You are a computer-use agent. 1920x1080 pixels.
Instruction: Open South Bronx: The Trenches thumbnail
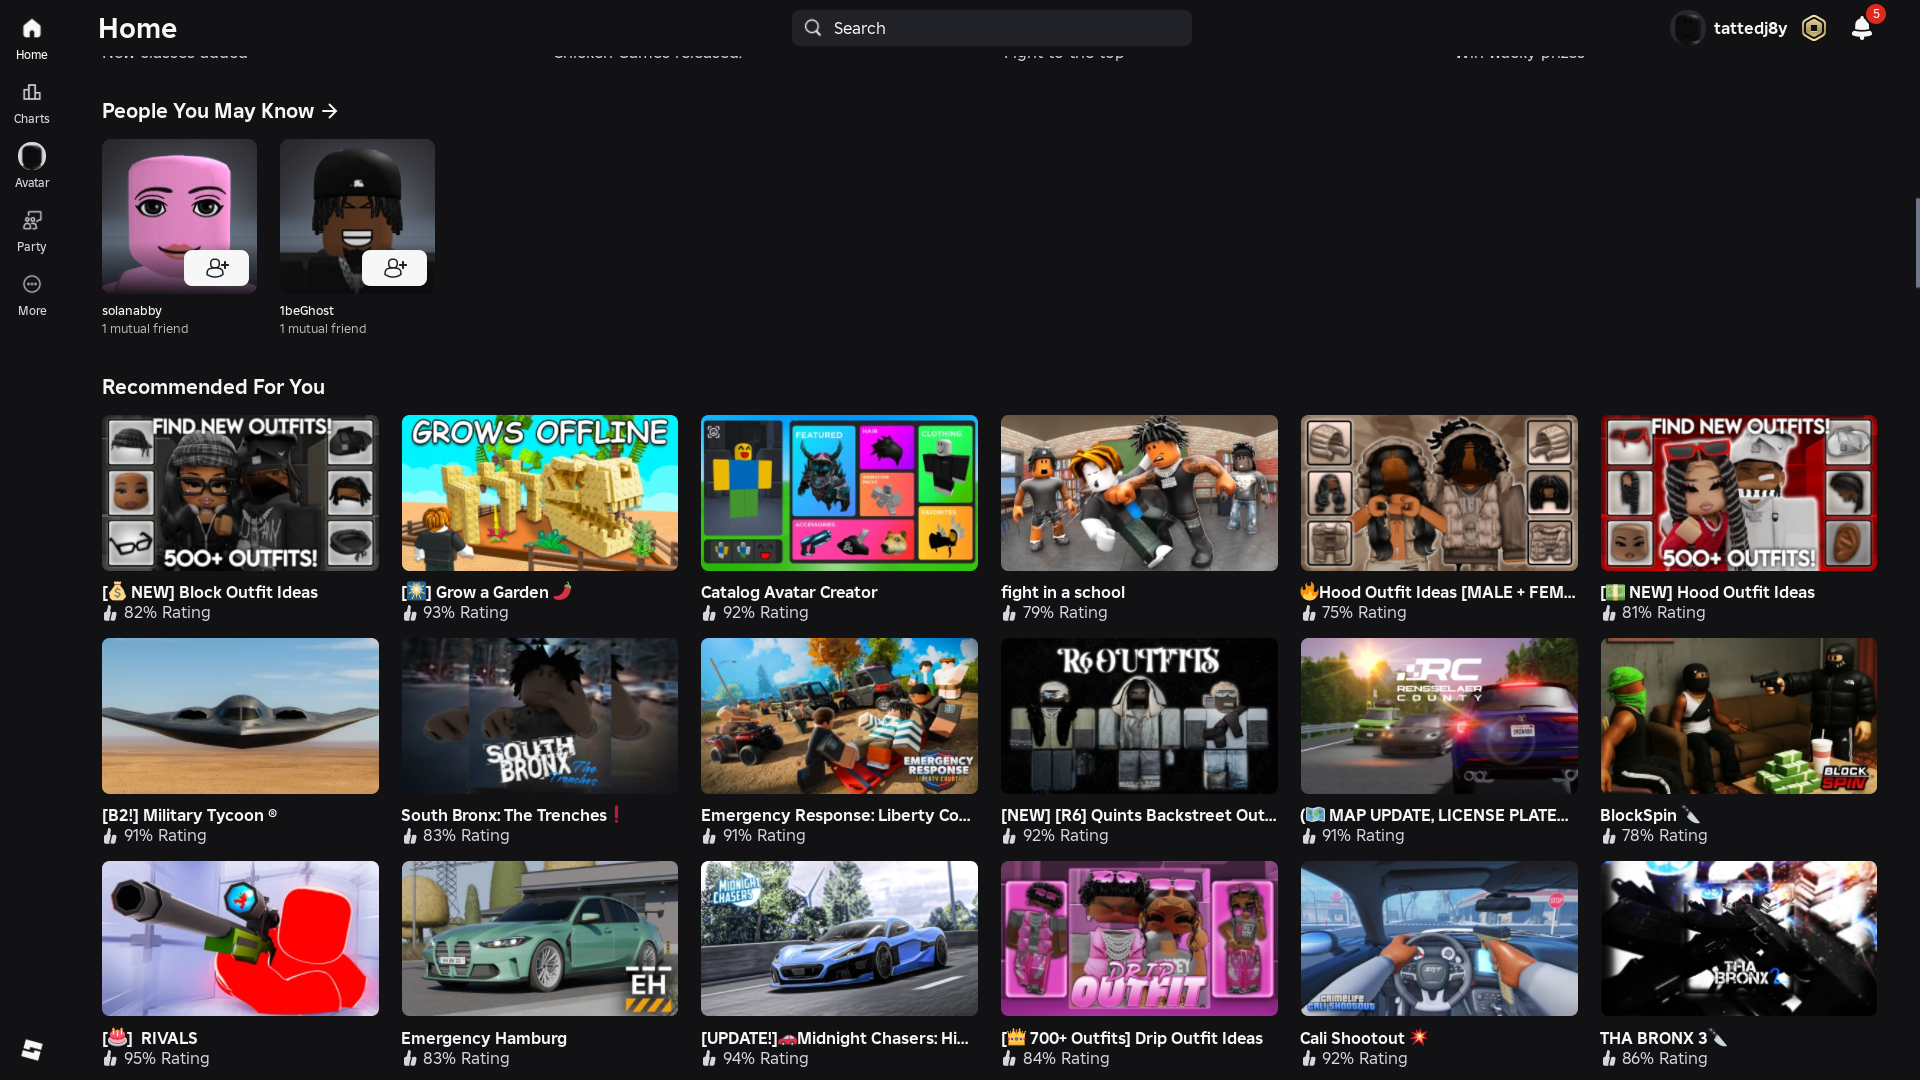pyautogui.click(x=540, y=716)
